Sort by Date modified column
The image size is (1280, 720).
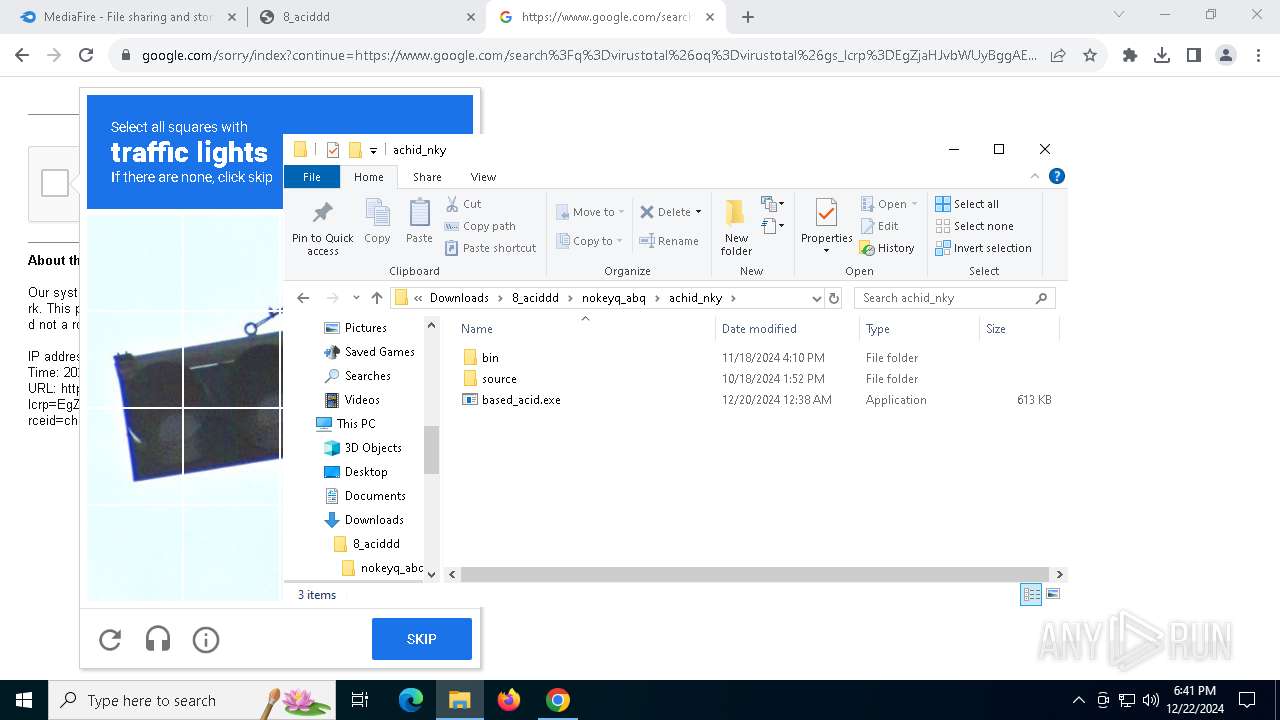[787, 329]
